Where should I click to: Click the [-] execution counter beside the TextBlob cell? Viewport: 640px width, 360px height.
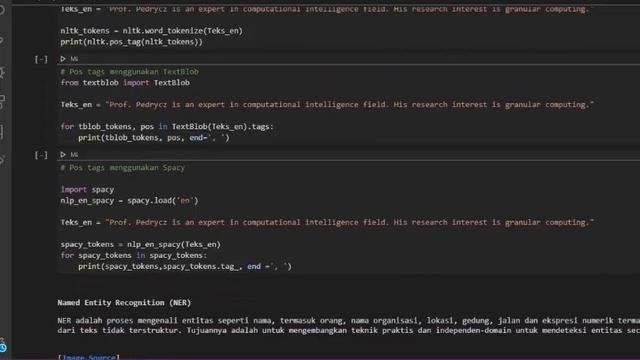(x=41, y=60)
